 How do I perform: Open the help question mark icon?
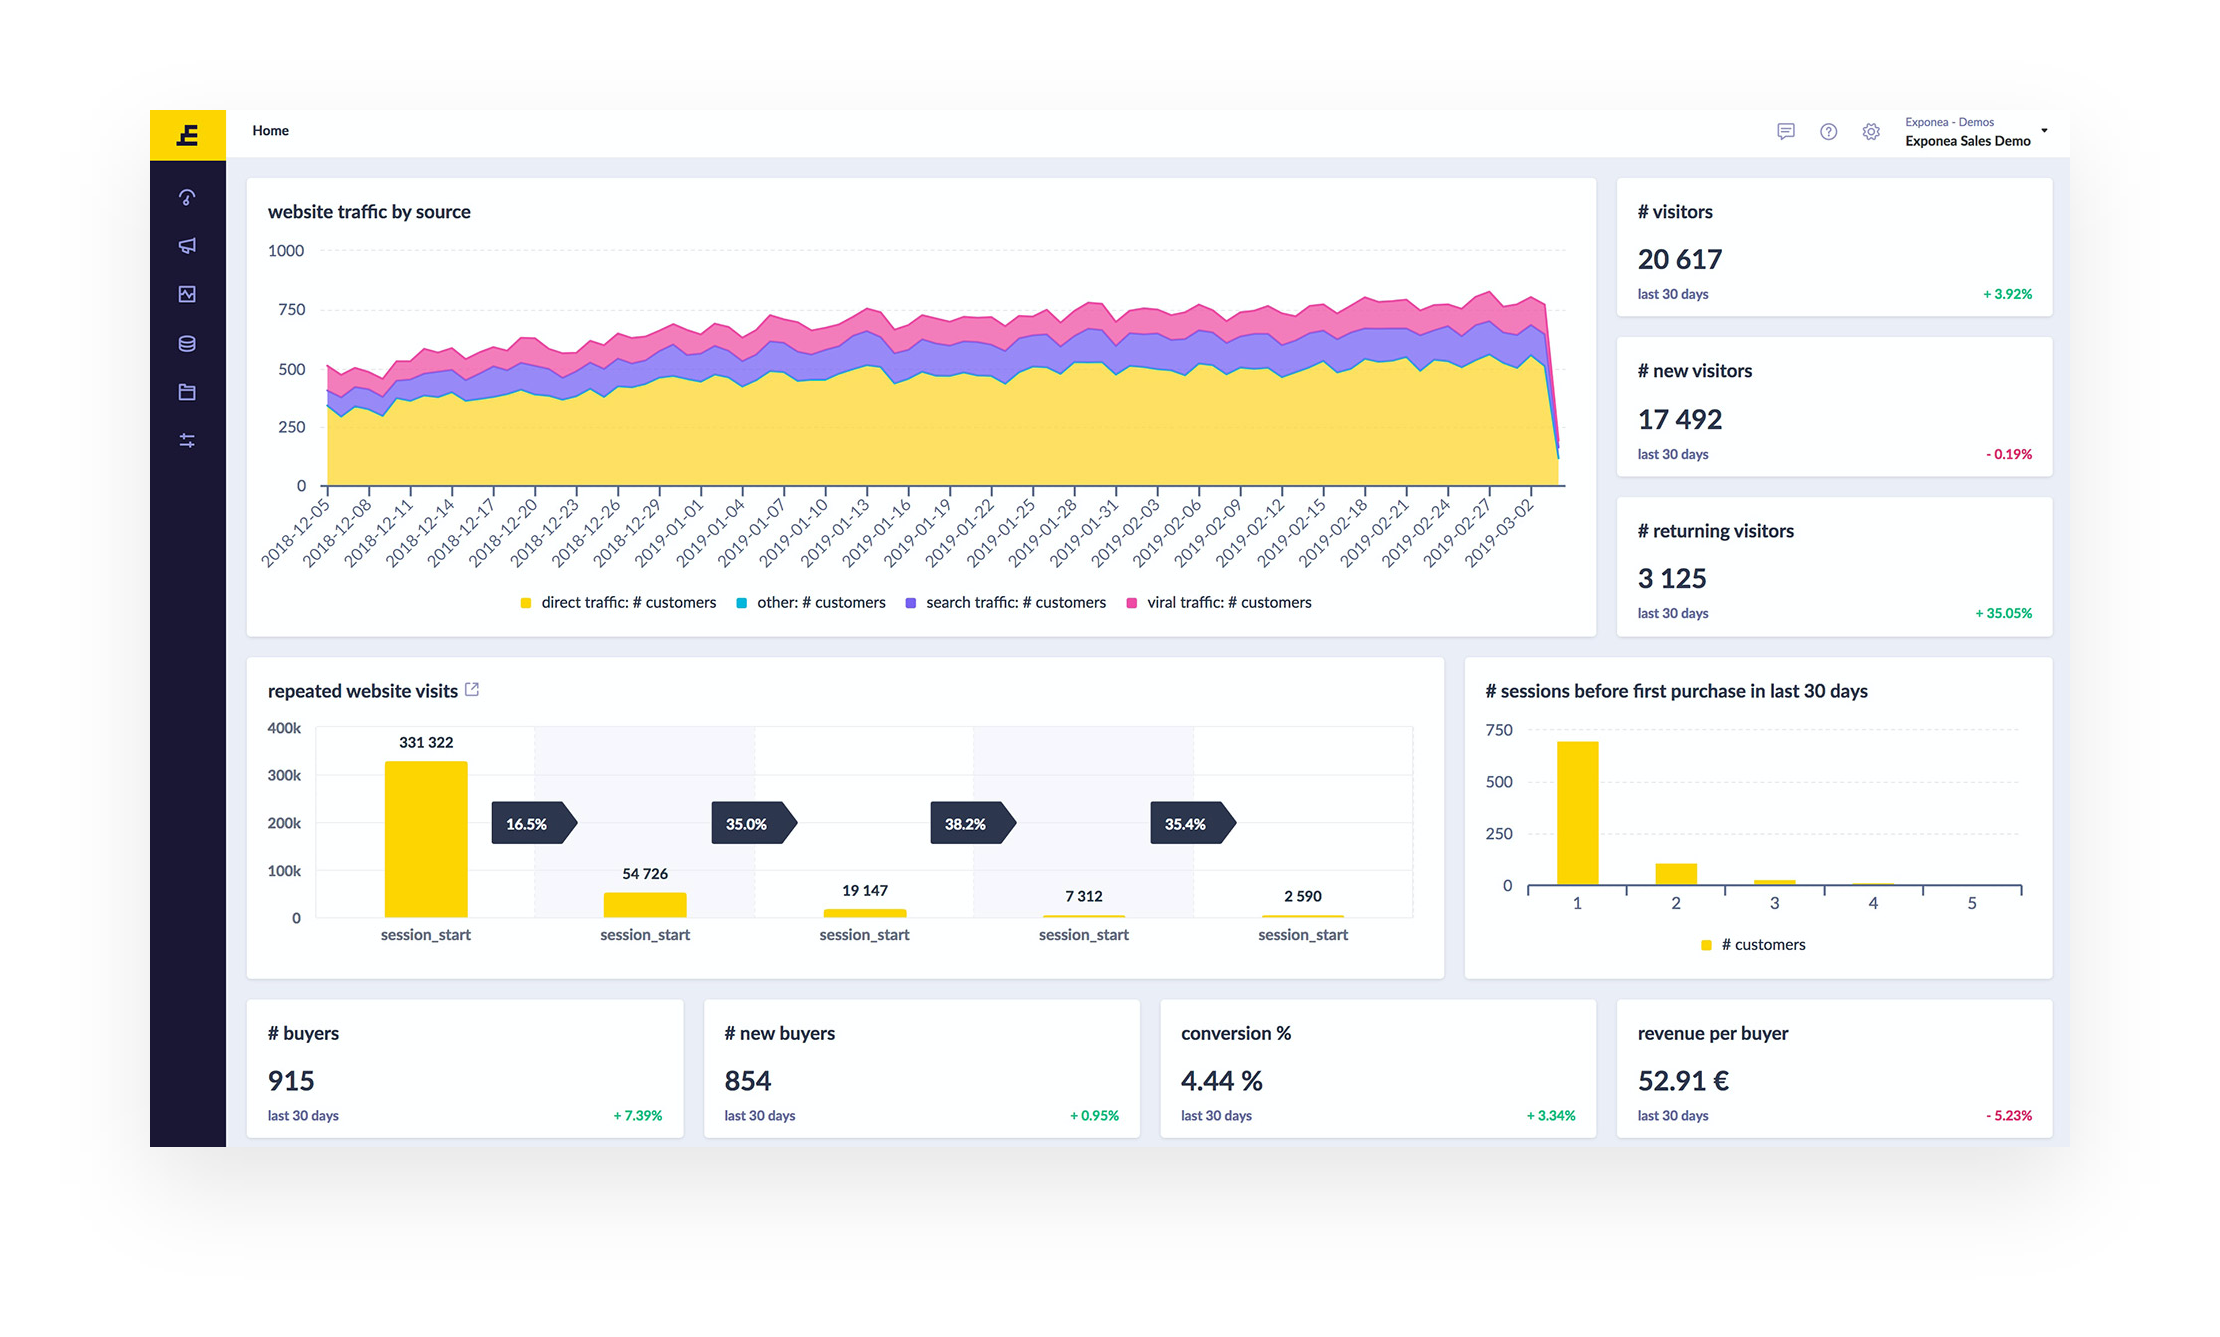click(1828, 131)
